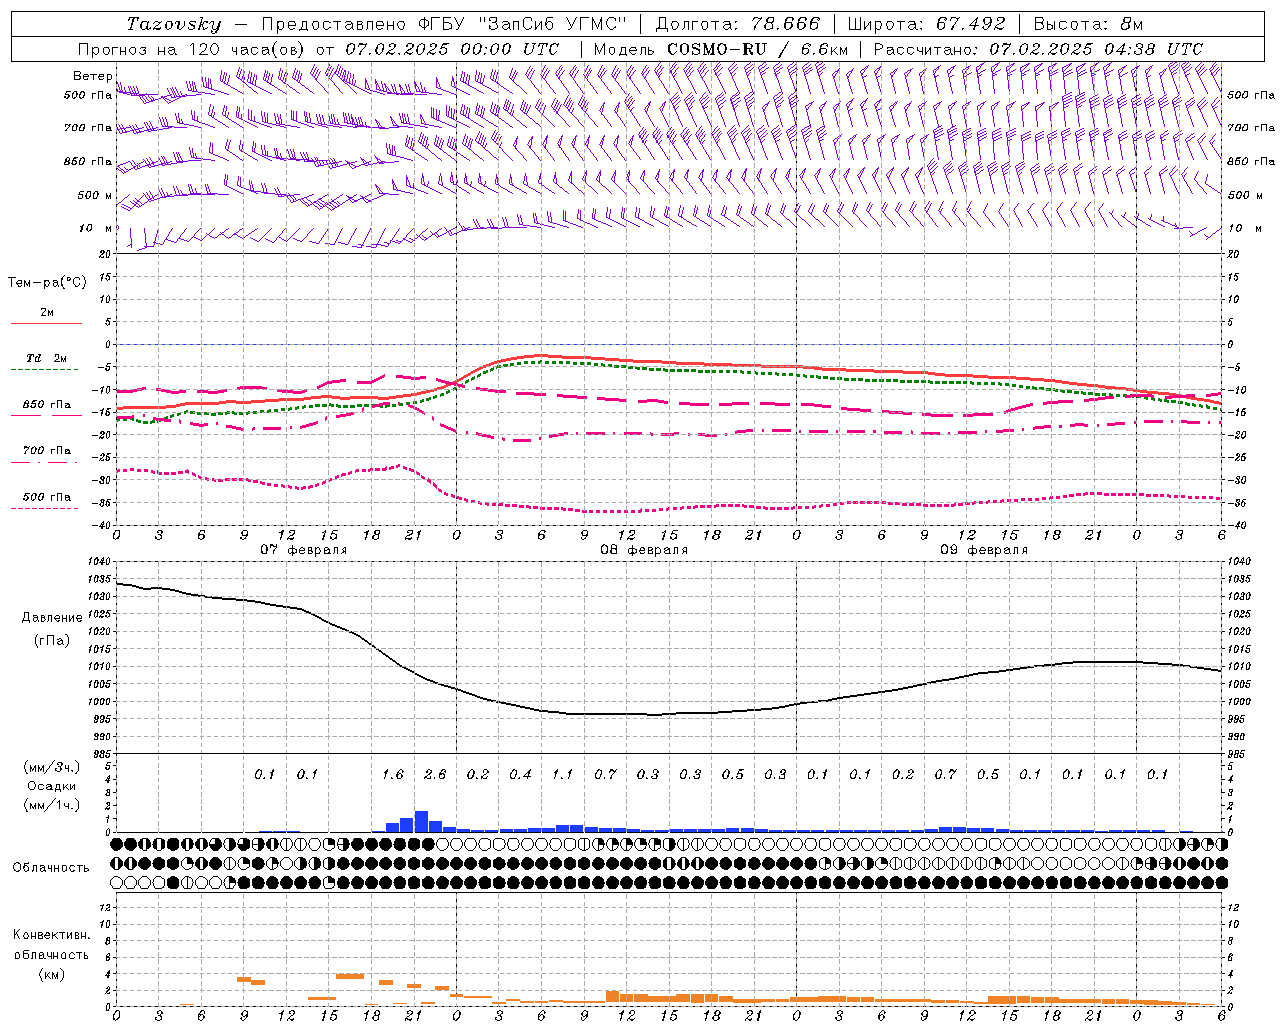1280x1024 pixels.
Task: Click the '700 гПа' temperature legend entry
Action: point(46,450)
